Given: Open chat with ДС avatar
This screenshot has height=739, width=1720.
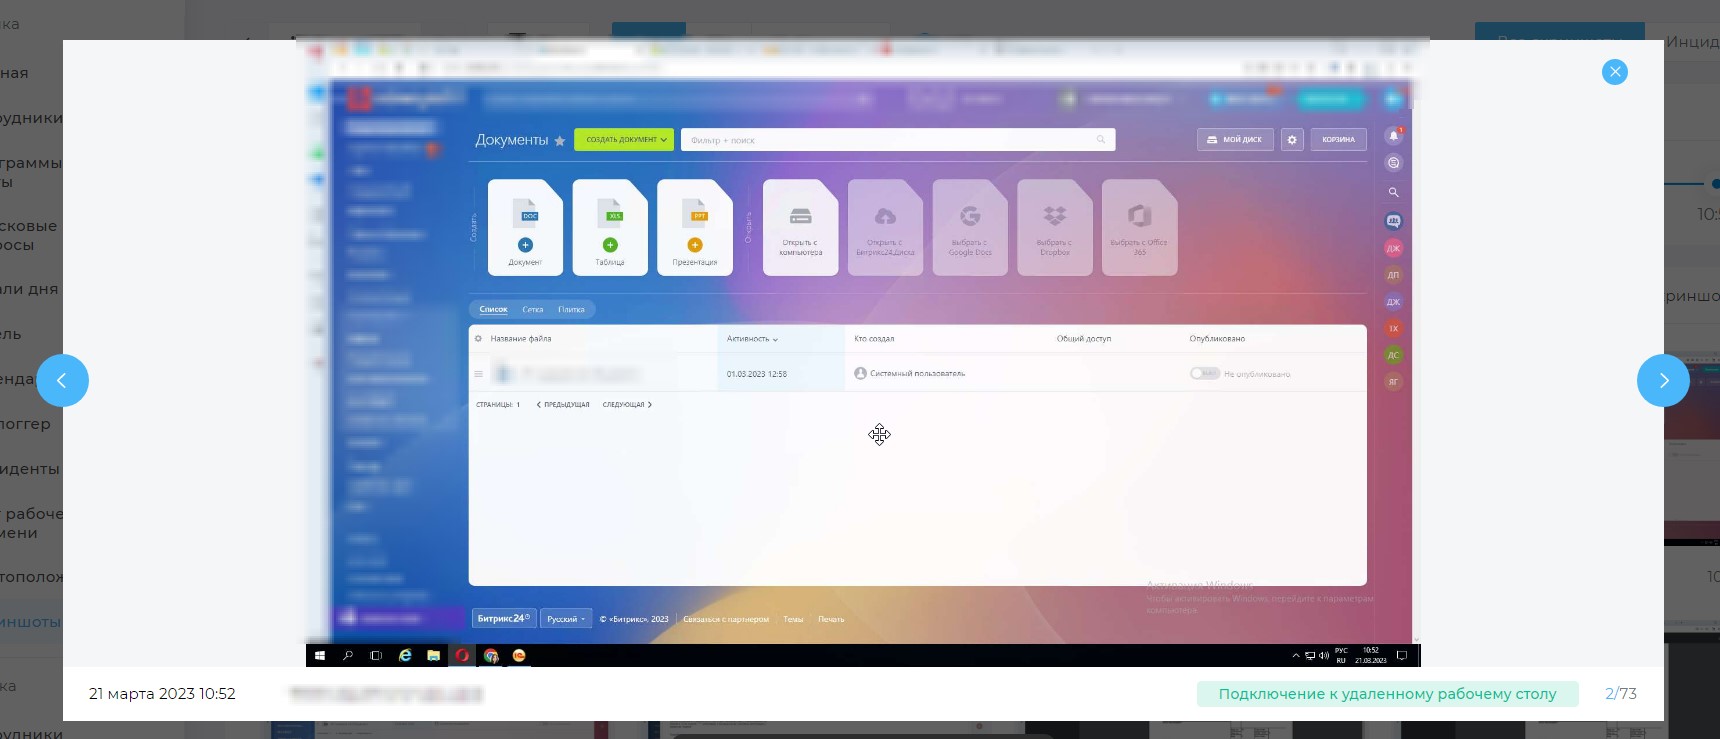Looking at the screenshot, I should click(x=1393, y=355).
